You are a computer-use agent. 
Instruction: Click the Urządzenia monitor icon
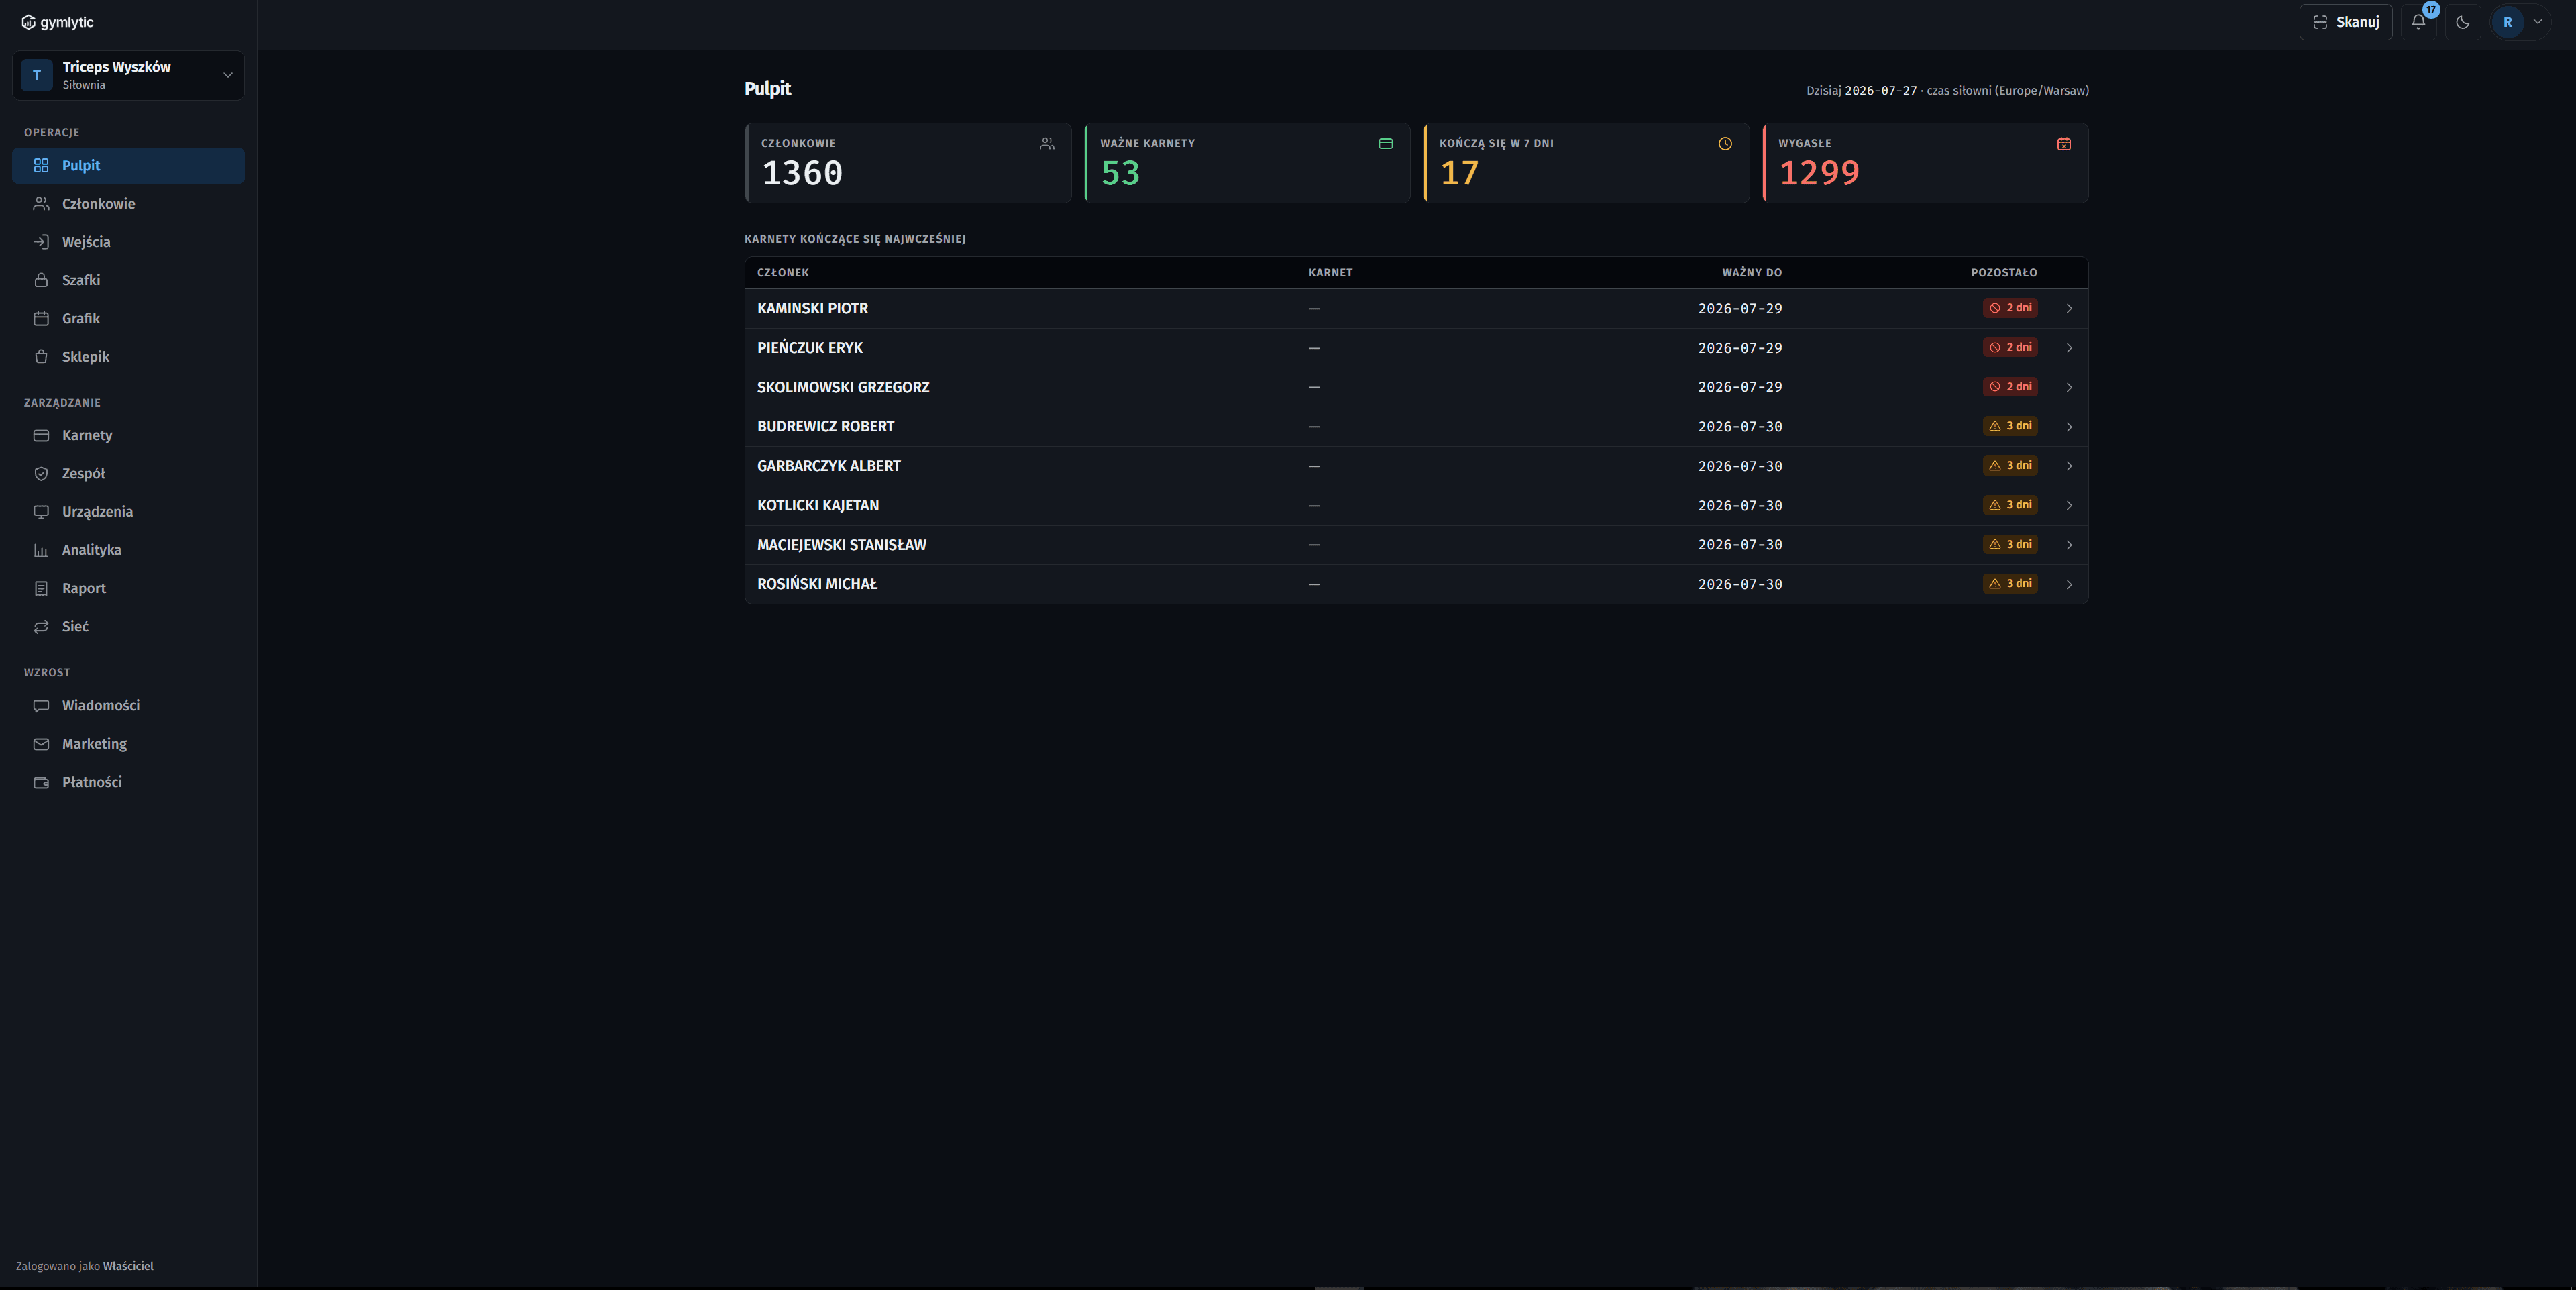tap(41, 512)
